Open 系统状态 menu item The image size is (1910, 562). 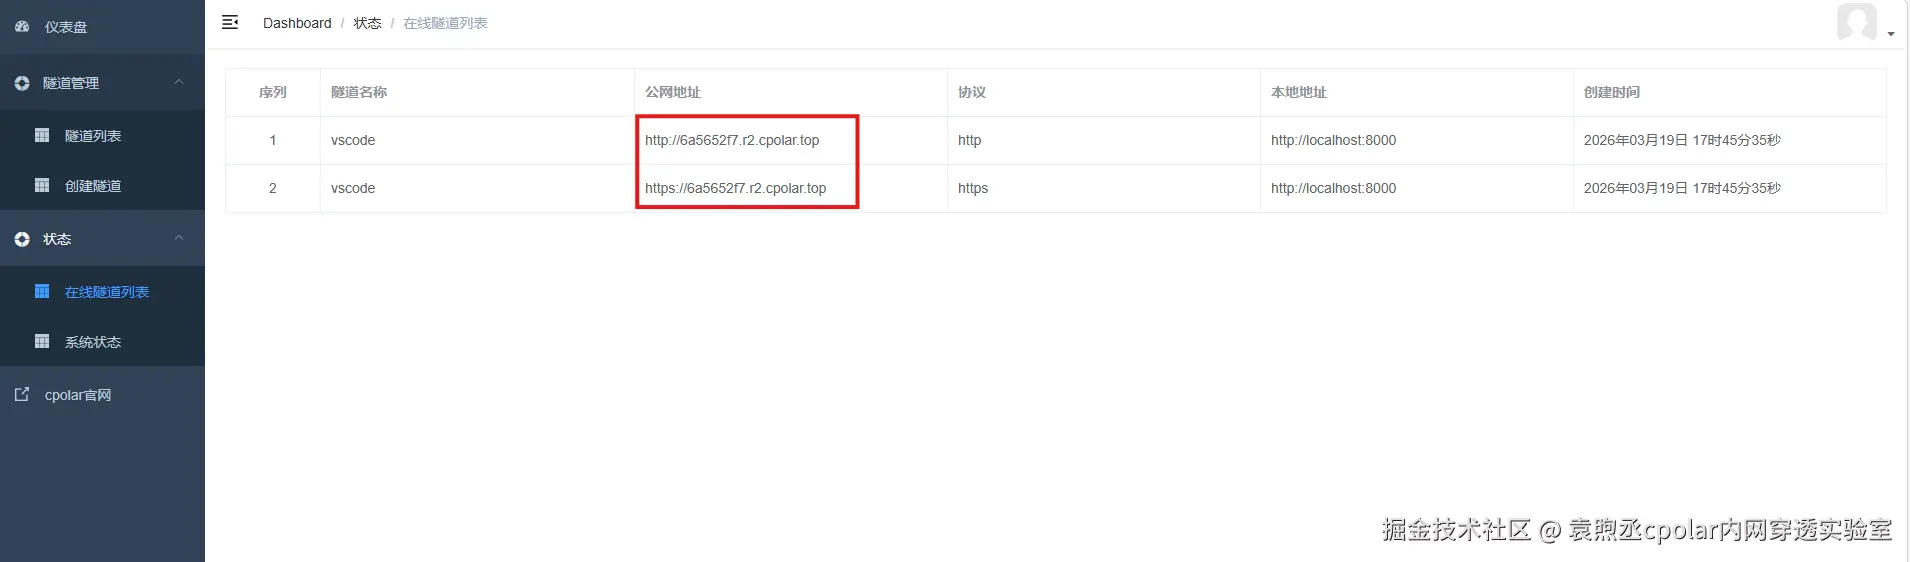tap(102, 341)
